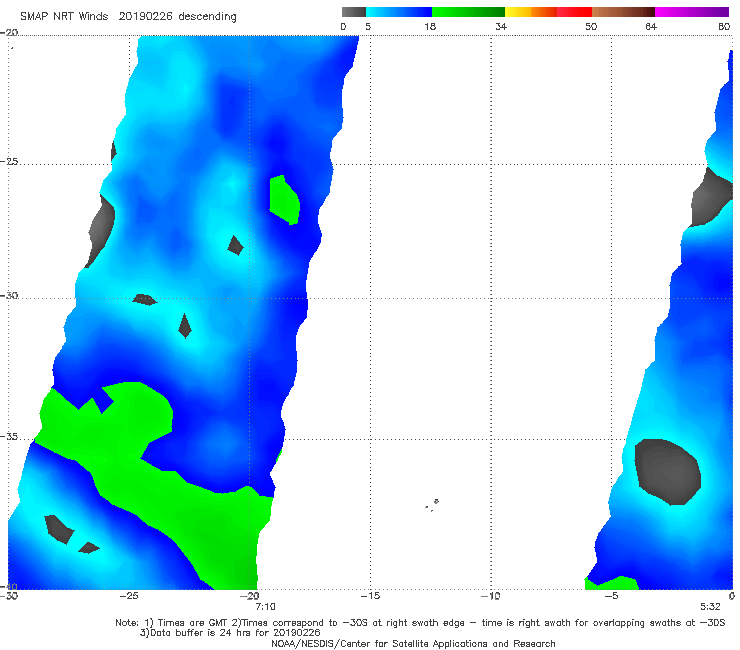
Task: Click the 'Data buffer is 24 hrs' footnote
Action: pyautogui.click(x=230, y=633)
